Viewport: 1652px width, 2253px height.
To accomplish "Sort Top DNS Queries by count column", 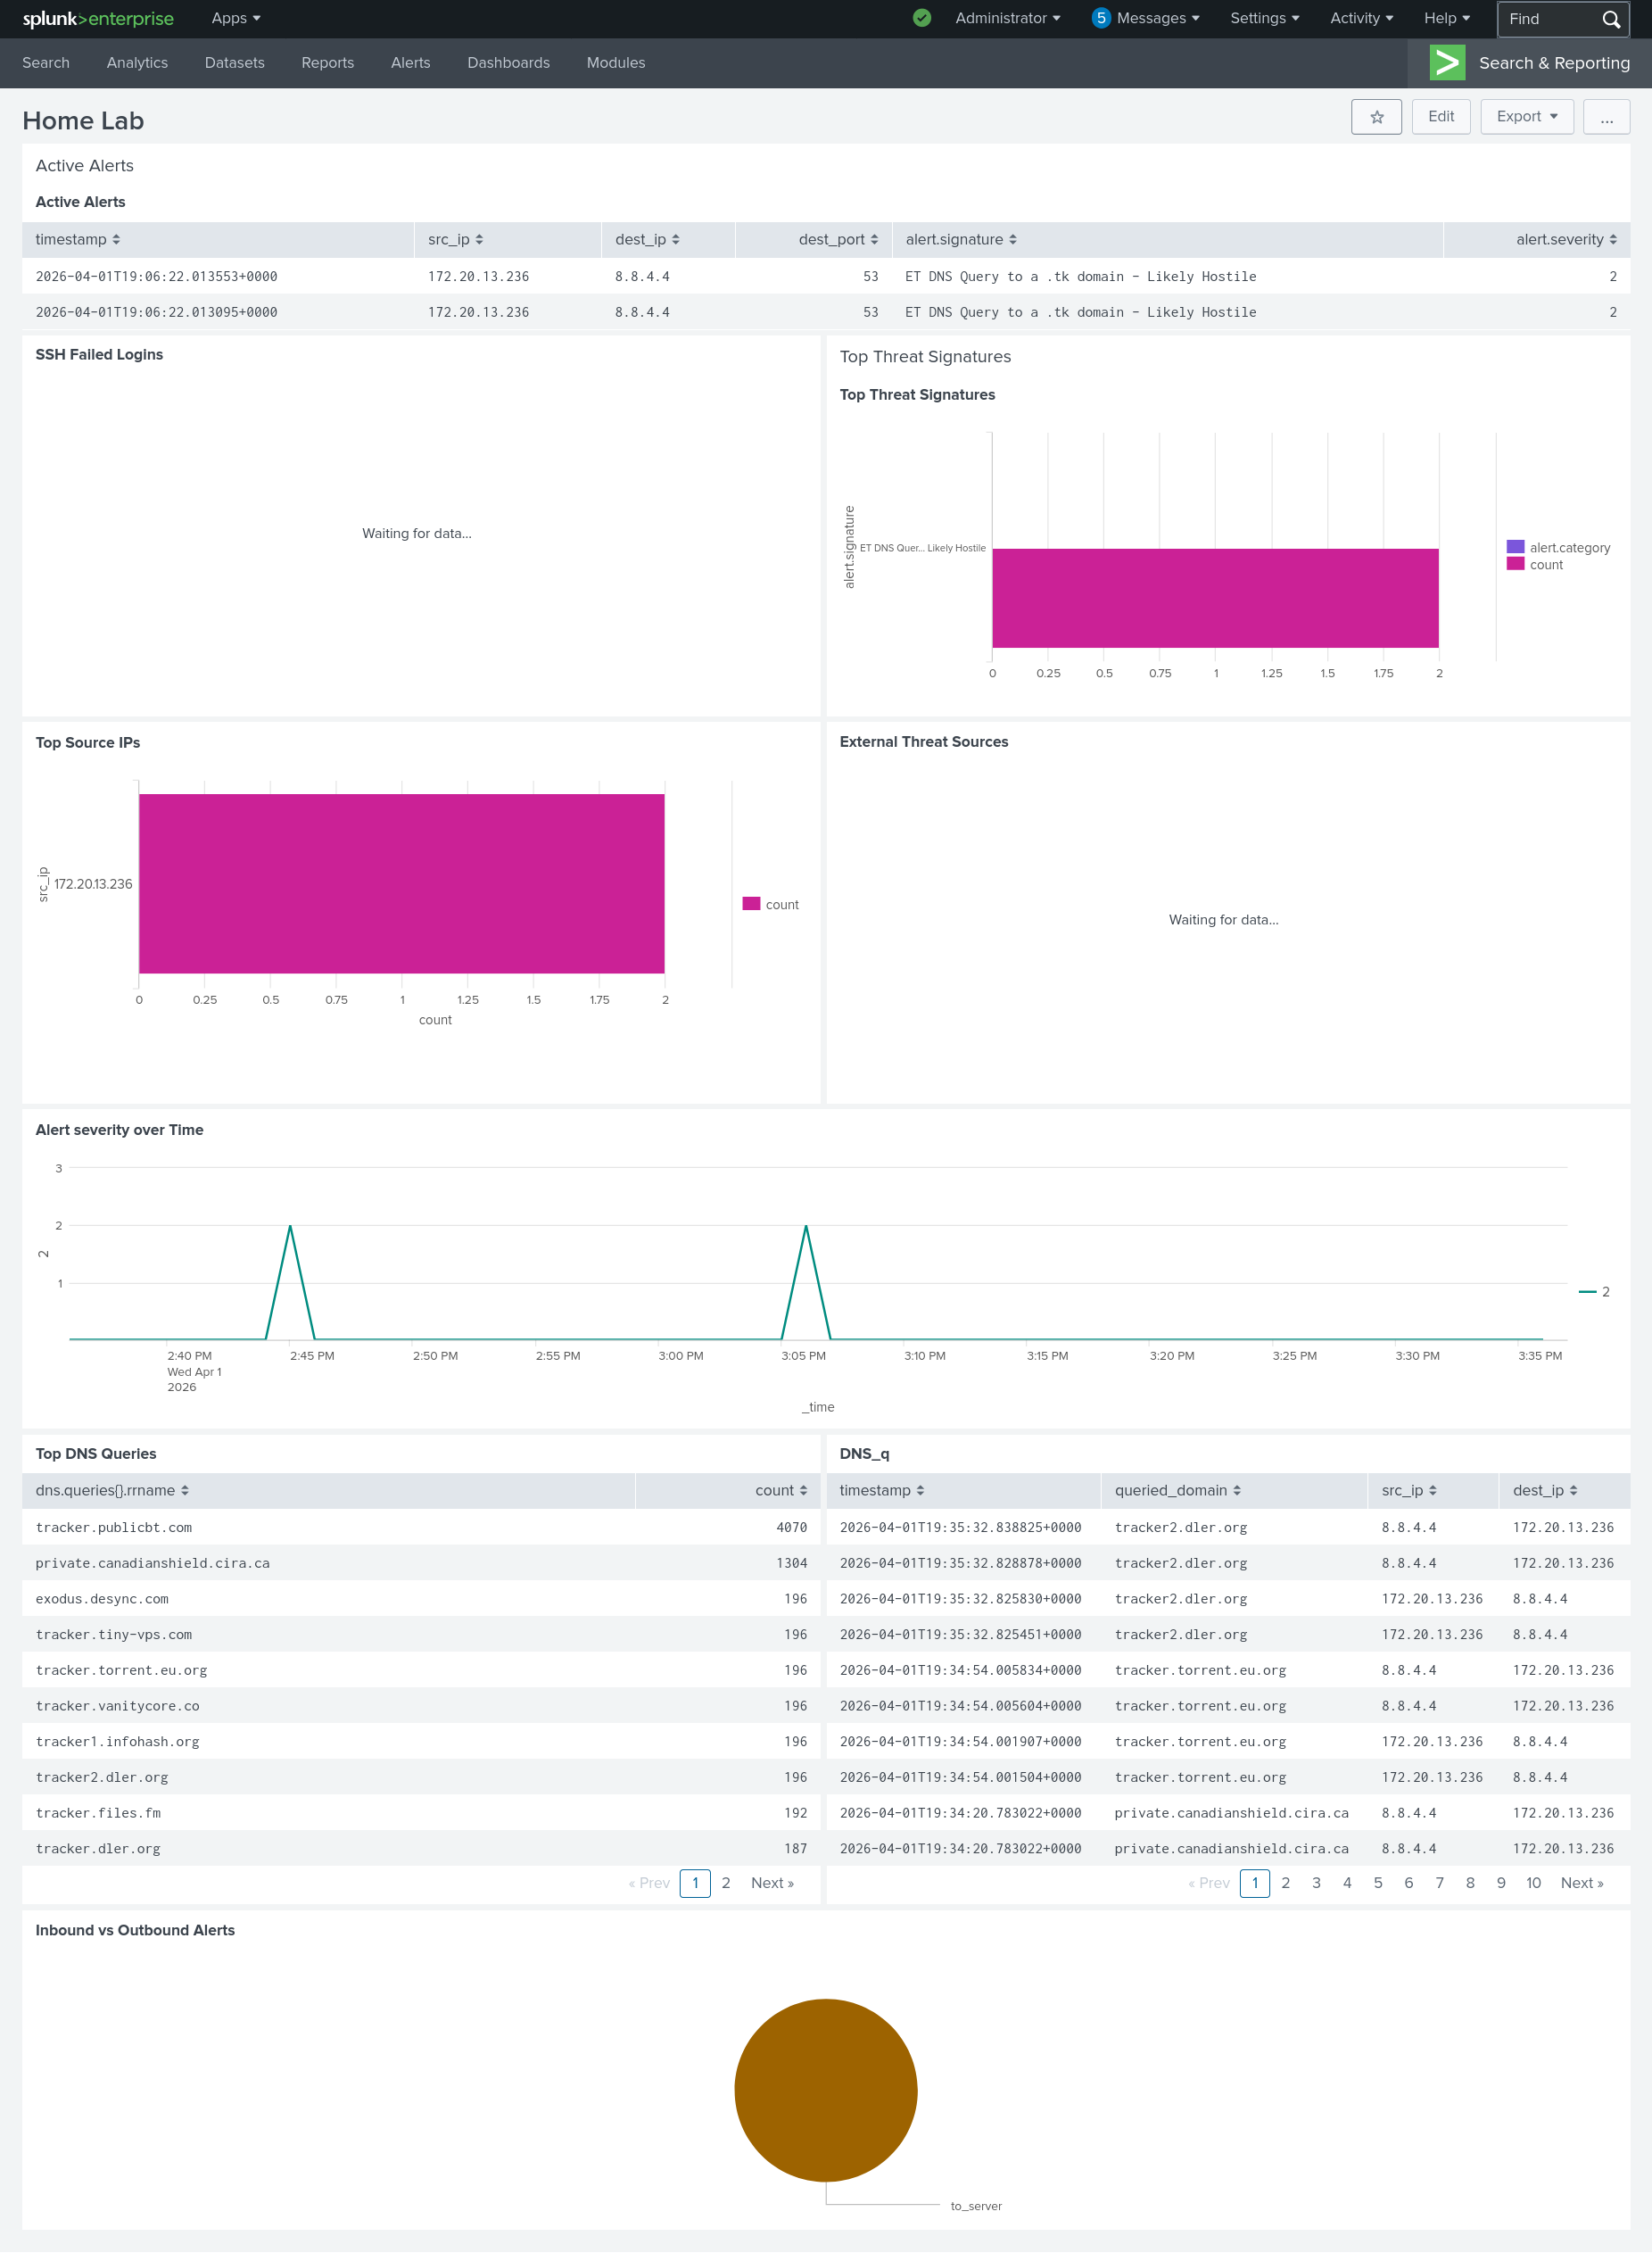I will [x=781, y=1490].
